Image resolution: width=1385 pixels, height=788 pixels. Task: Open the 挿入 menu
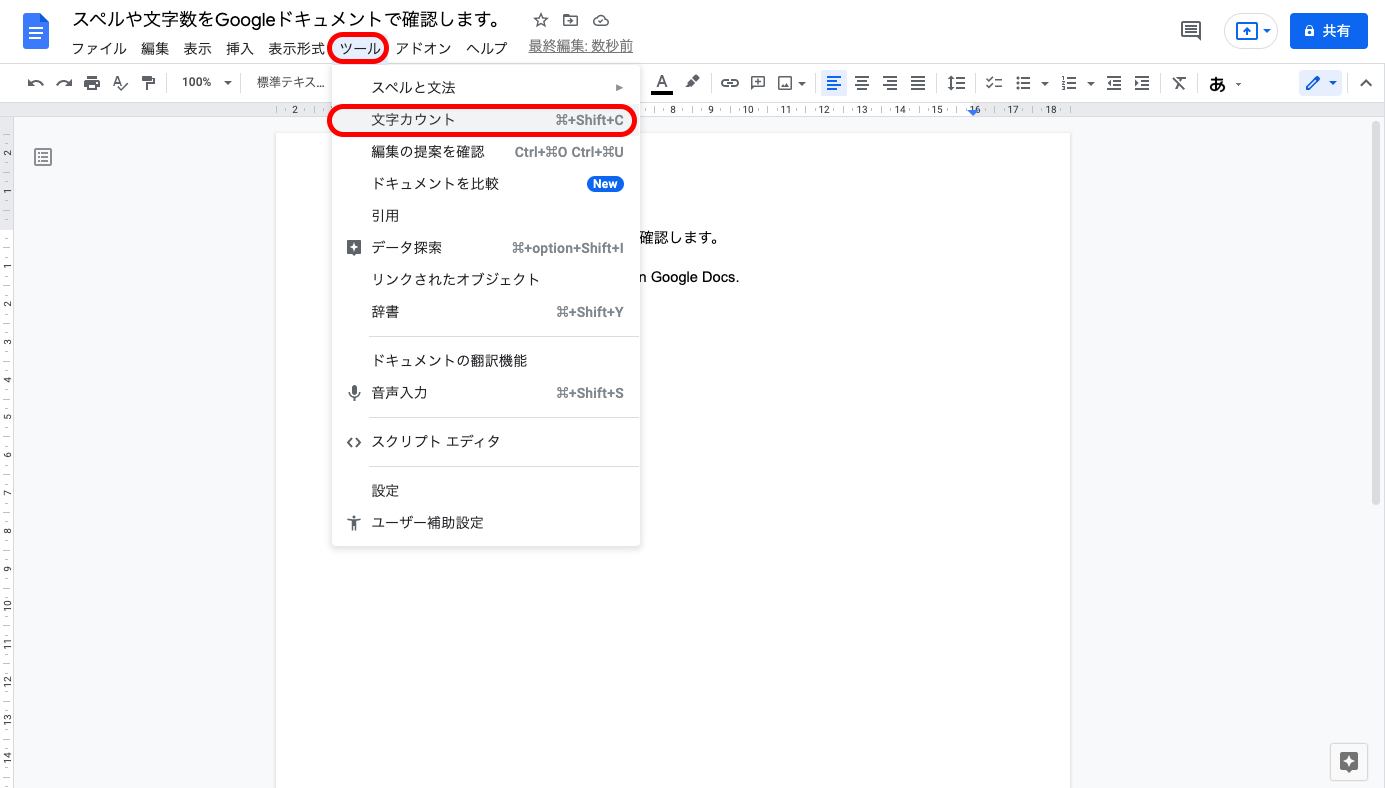[240, 48]
